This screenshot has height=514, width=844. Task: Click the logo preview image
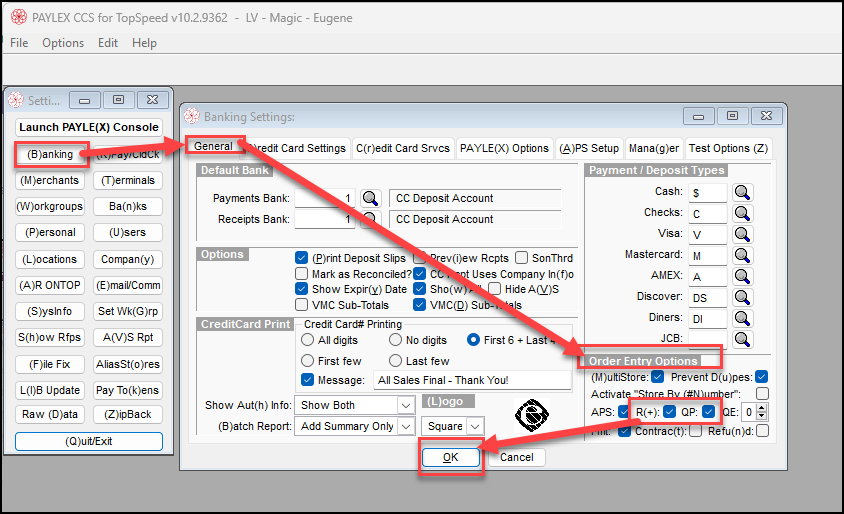532,415
